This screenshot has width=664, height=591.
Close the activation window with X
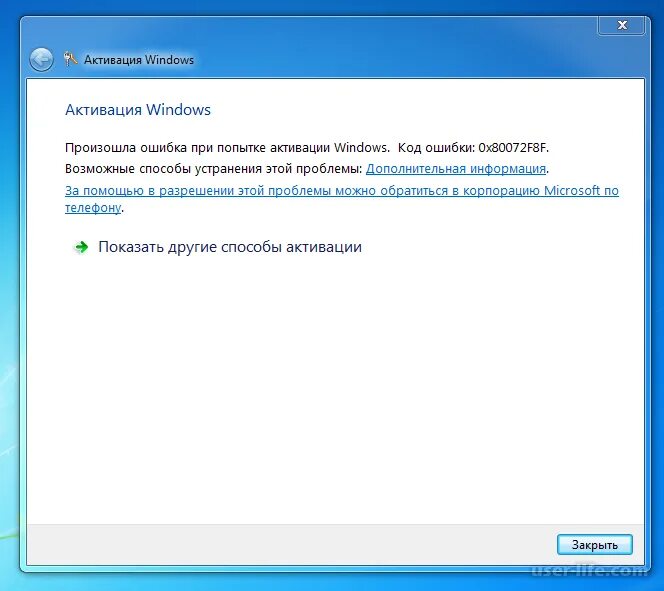(622, 25)
